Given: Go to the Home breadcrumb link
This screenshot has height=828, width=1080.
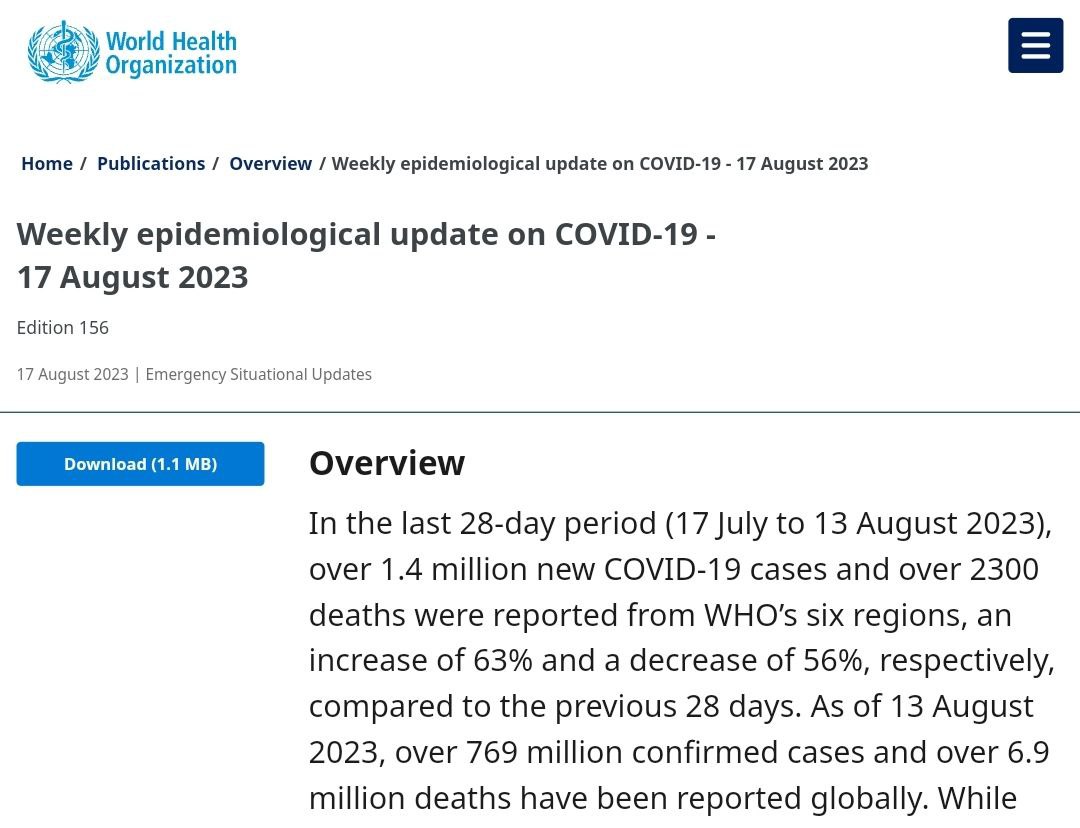Looking at the screenshot, I should point(47,164).
